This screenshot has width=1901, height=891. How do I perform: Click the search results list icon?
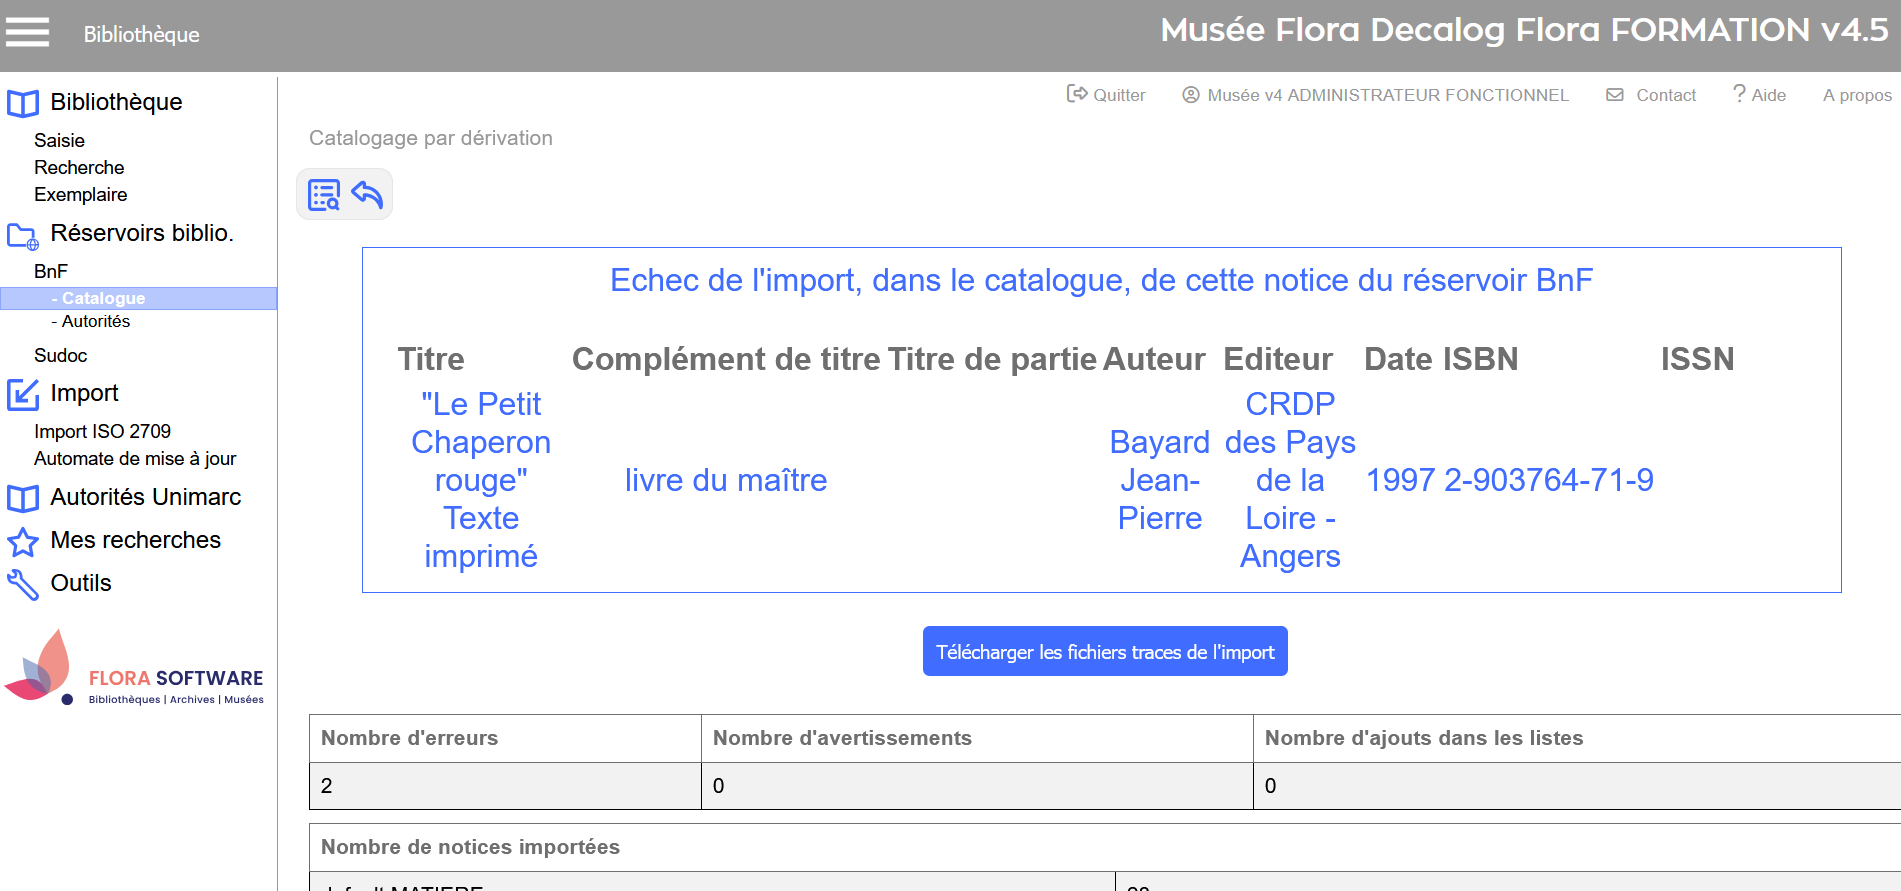[324, 195]
